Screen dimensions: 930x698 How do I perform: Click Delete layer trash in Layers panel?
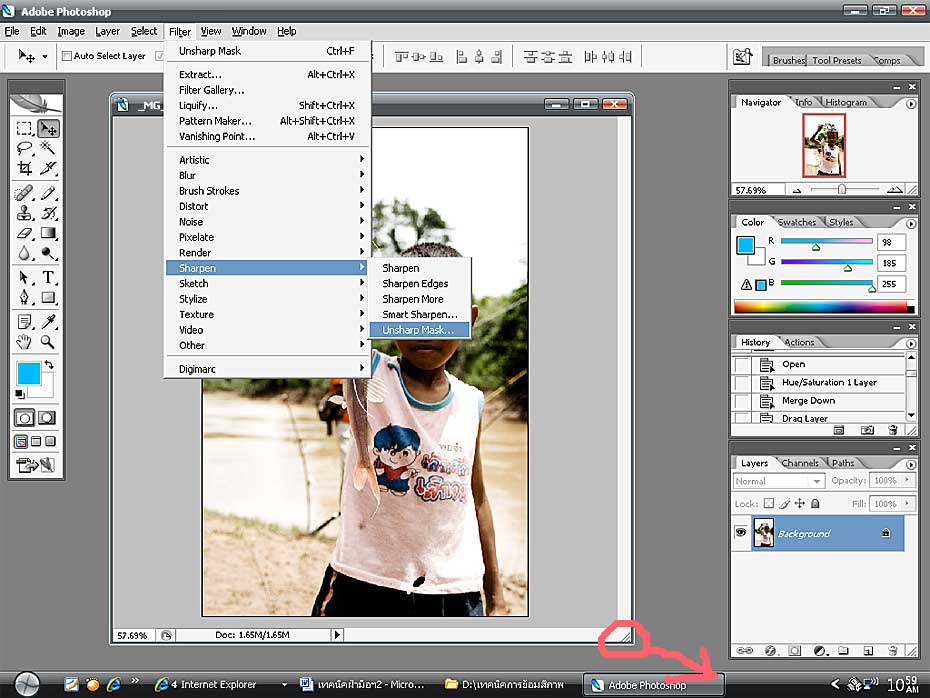point(893,651)
